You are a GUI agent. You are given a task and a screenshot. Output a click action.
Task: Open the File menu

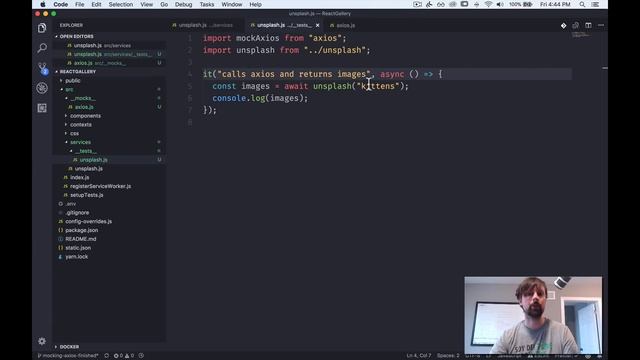point(80,4)
